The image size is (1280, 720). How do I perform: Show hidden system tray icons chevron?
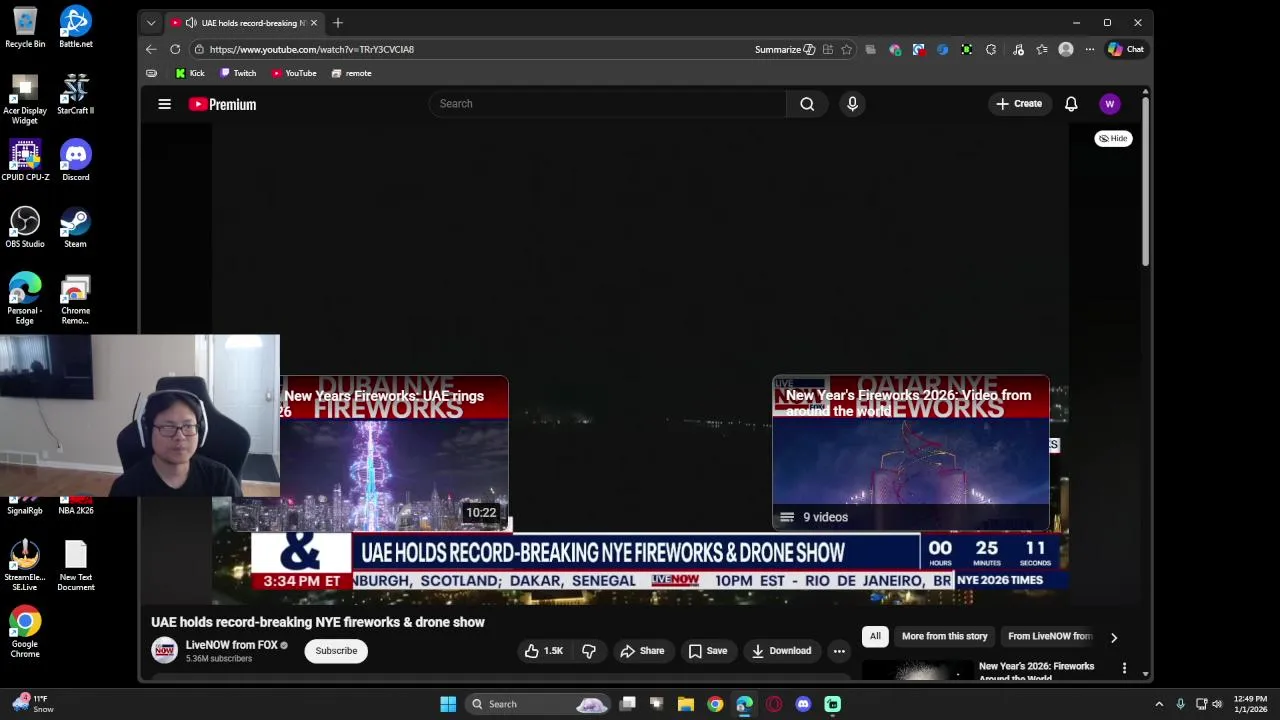pos(1159,704)
